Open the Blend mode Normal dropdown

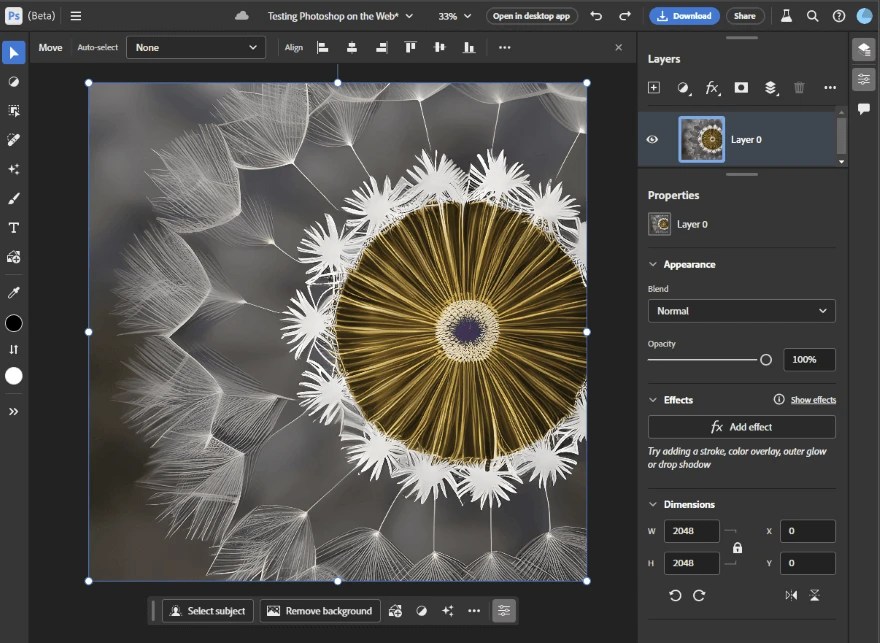tap(741, 311)
